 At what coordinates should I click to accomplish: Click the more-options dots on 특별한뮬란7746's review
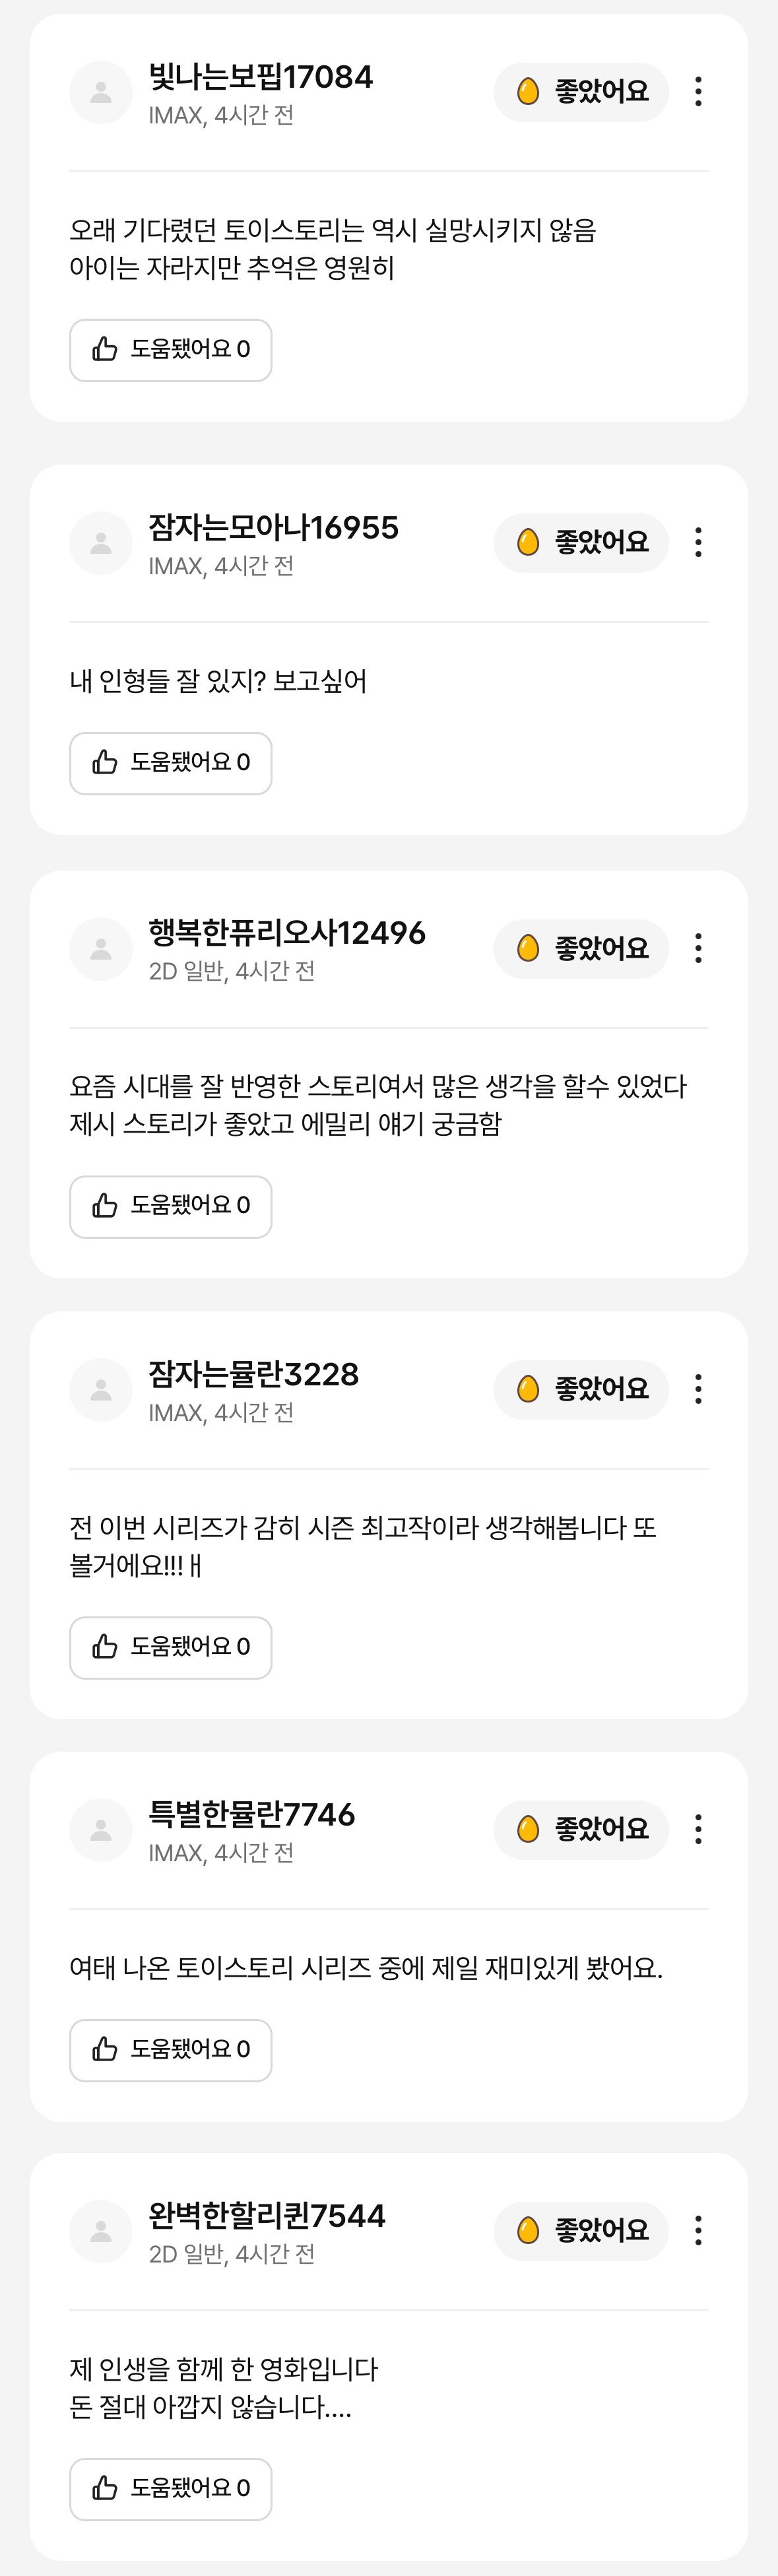point(698,1829)
